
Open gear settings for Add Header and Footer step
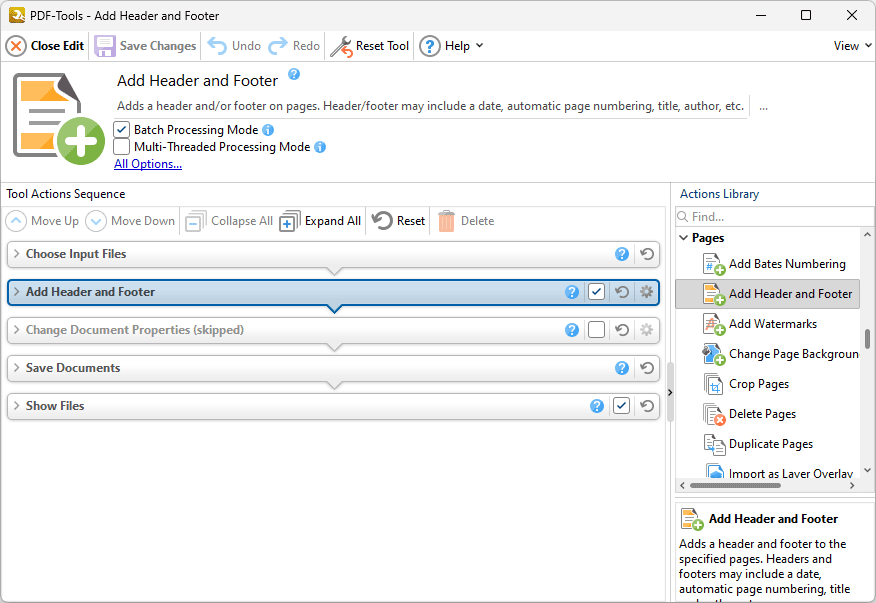(646, 292)
